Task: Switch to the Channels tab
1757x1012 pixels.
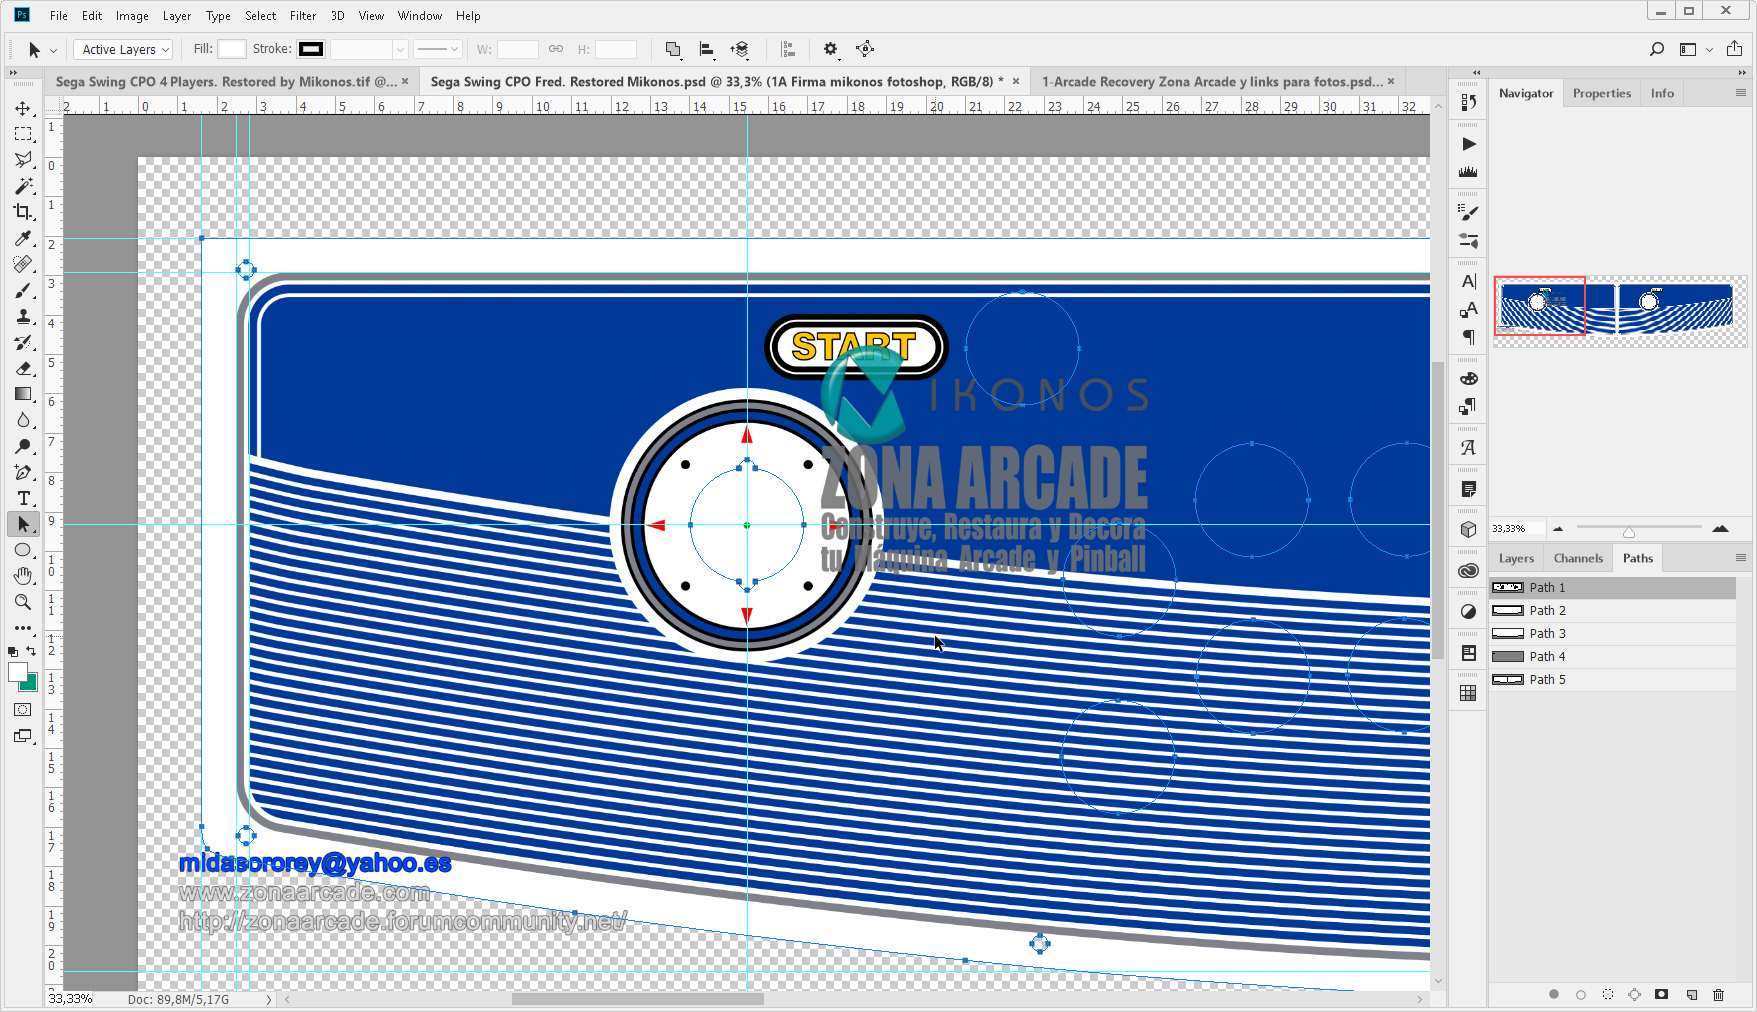Action: [x=1577, y=557]
